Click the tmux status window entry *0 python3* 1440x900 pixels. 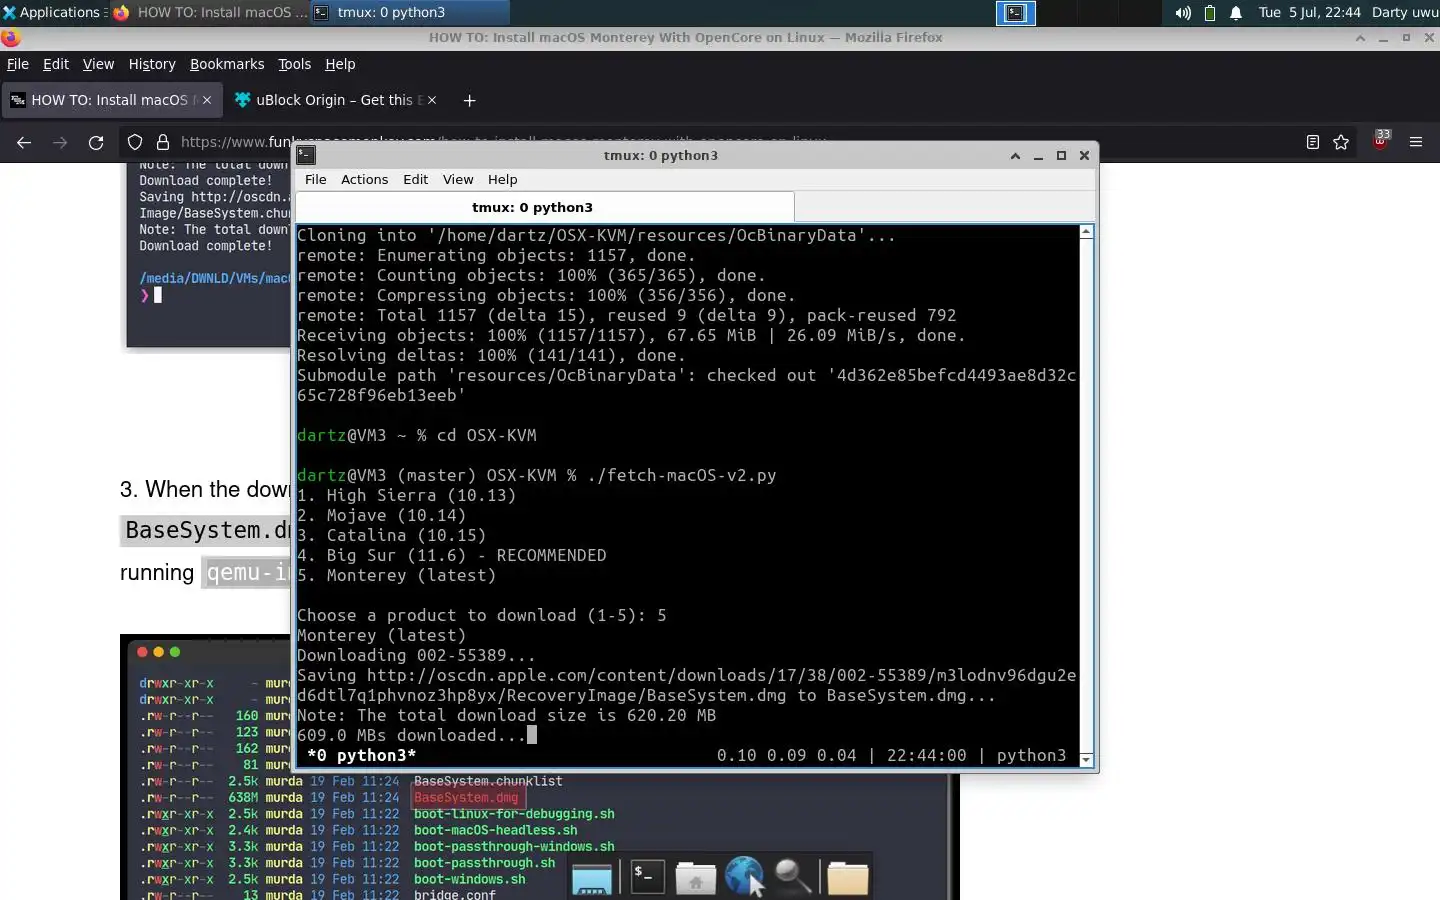click(x=361, y=755)
